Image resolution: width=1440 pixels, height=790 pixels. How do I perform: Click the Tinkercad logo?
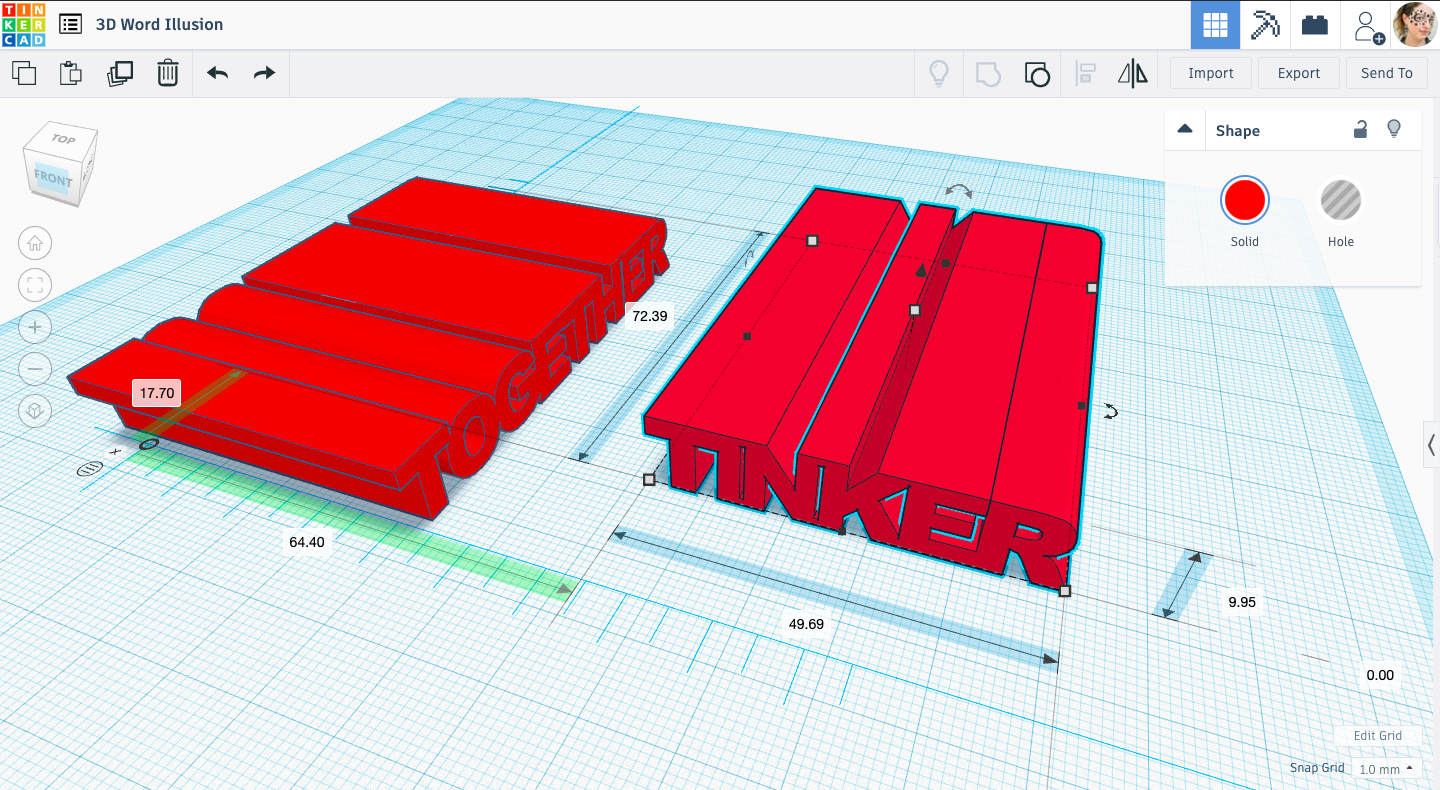[x=24, y=24]
